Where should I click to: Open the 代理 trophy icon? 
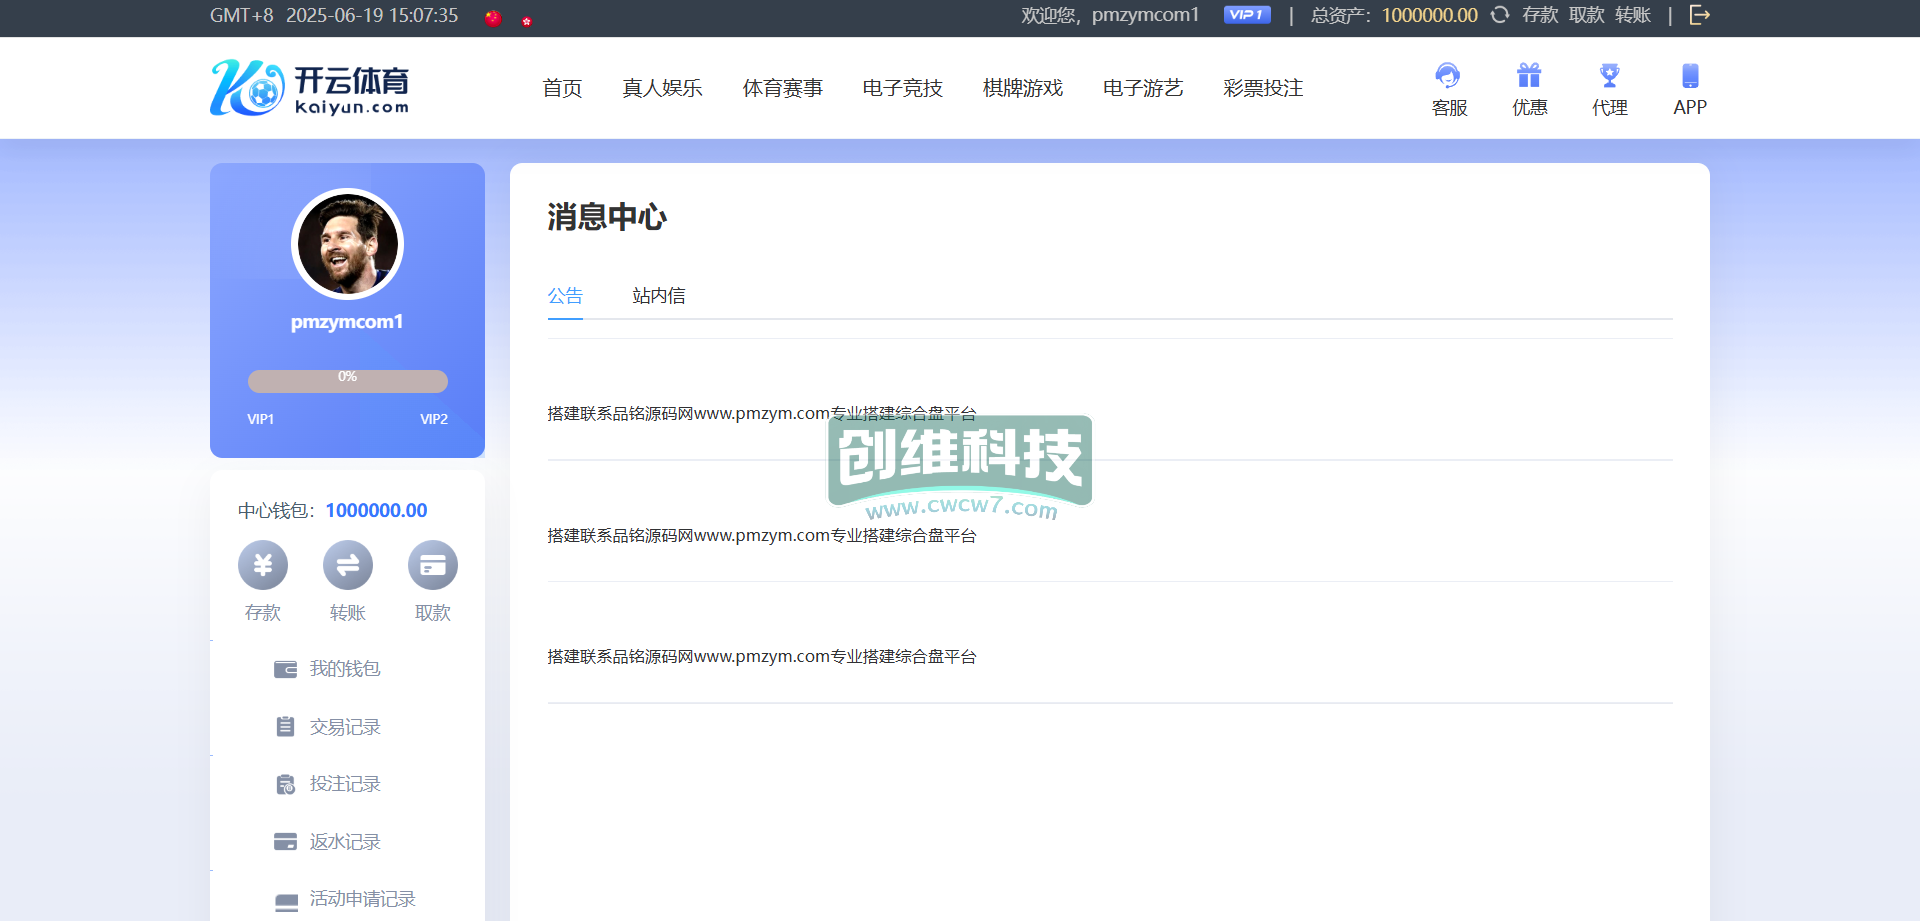[x=1609, y=76]
